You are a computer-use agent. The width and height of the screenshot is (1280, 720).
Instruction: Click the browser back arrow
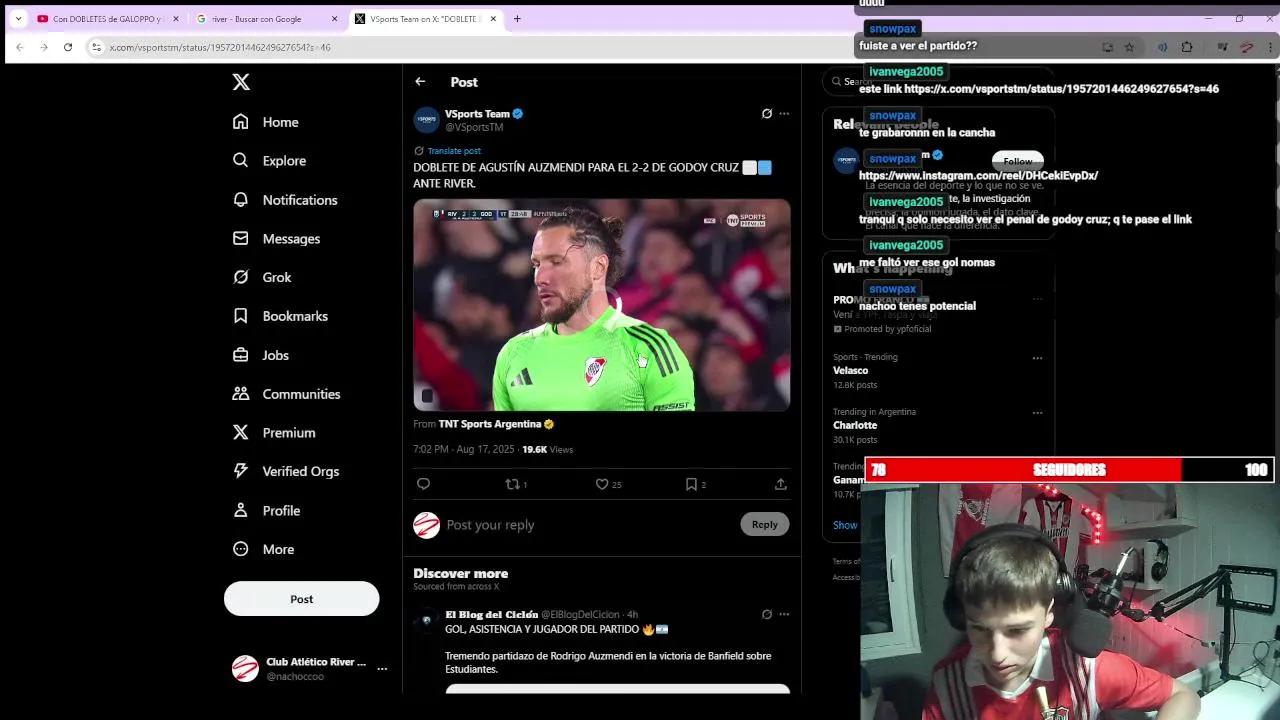(19, 47)
